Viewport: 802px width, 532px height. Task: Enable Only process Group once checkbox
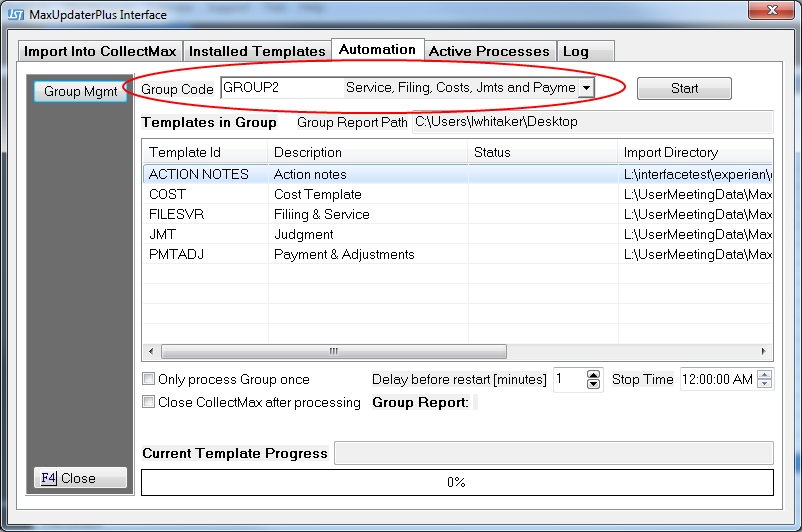[x=149, y=379]
